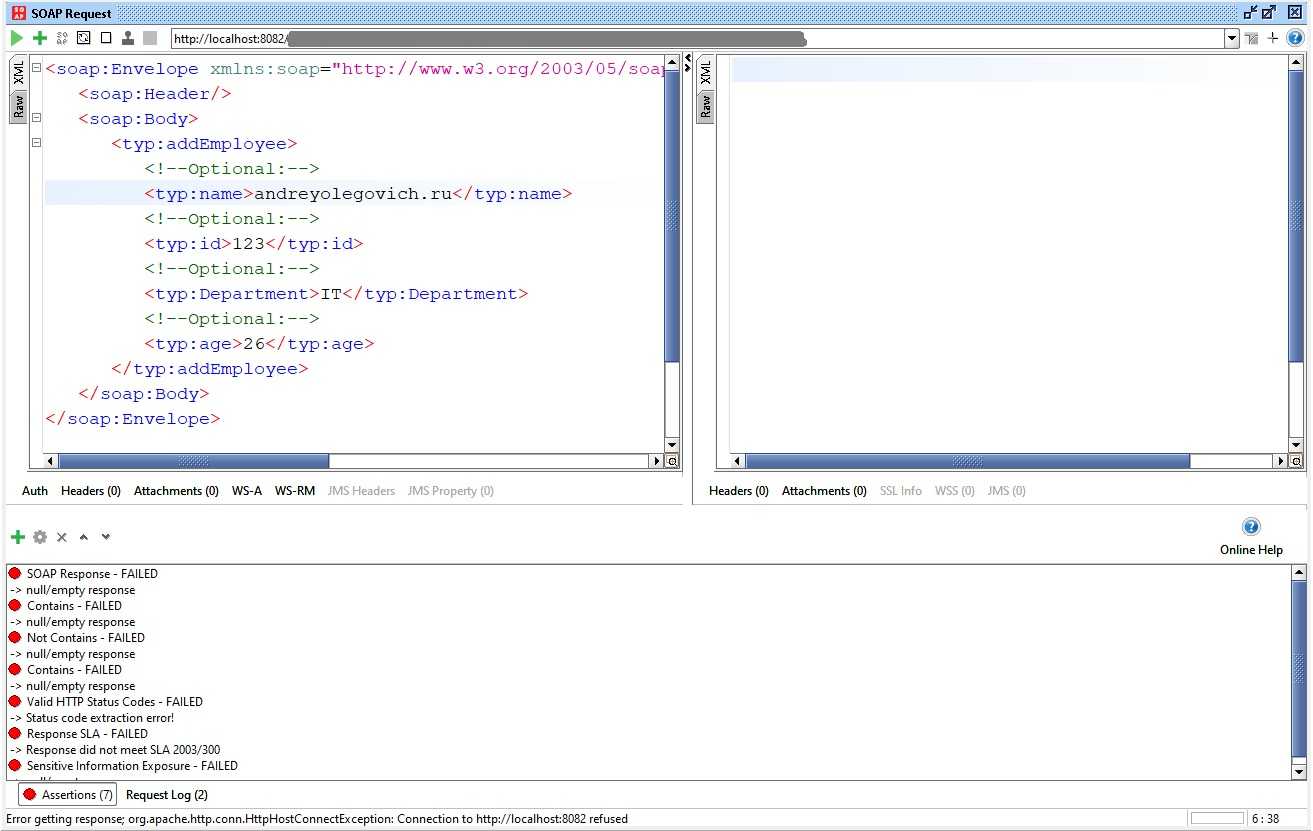
Task: Open help from the toolbar question mark
Action: pos(1295,38)
